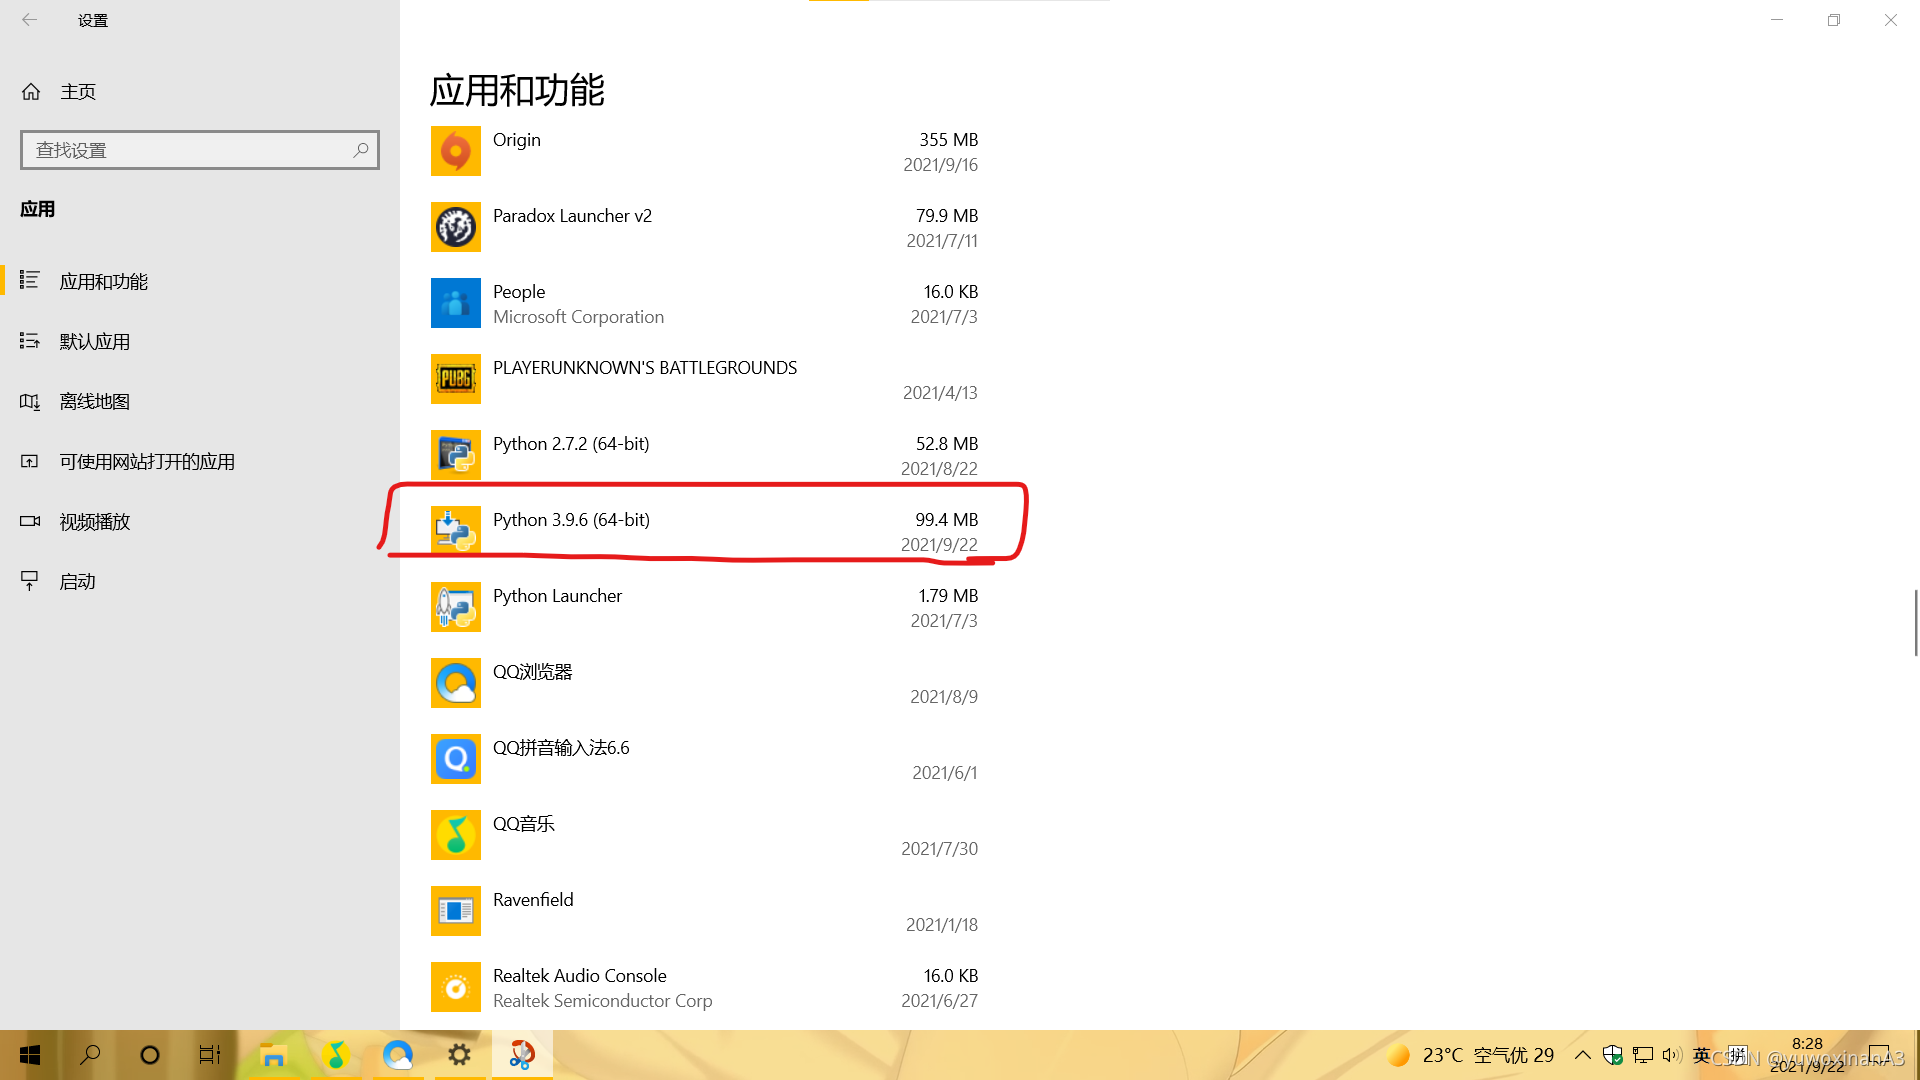Select Realtek Audio Console entry

point(579,976)
